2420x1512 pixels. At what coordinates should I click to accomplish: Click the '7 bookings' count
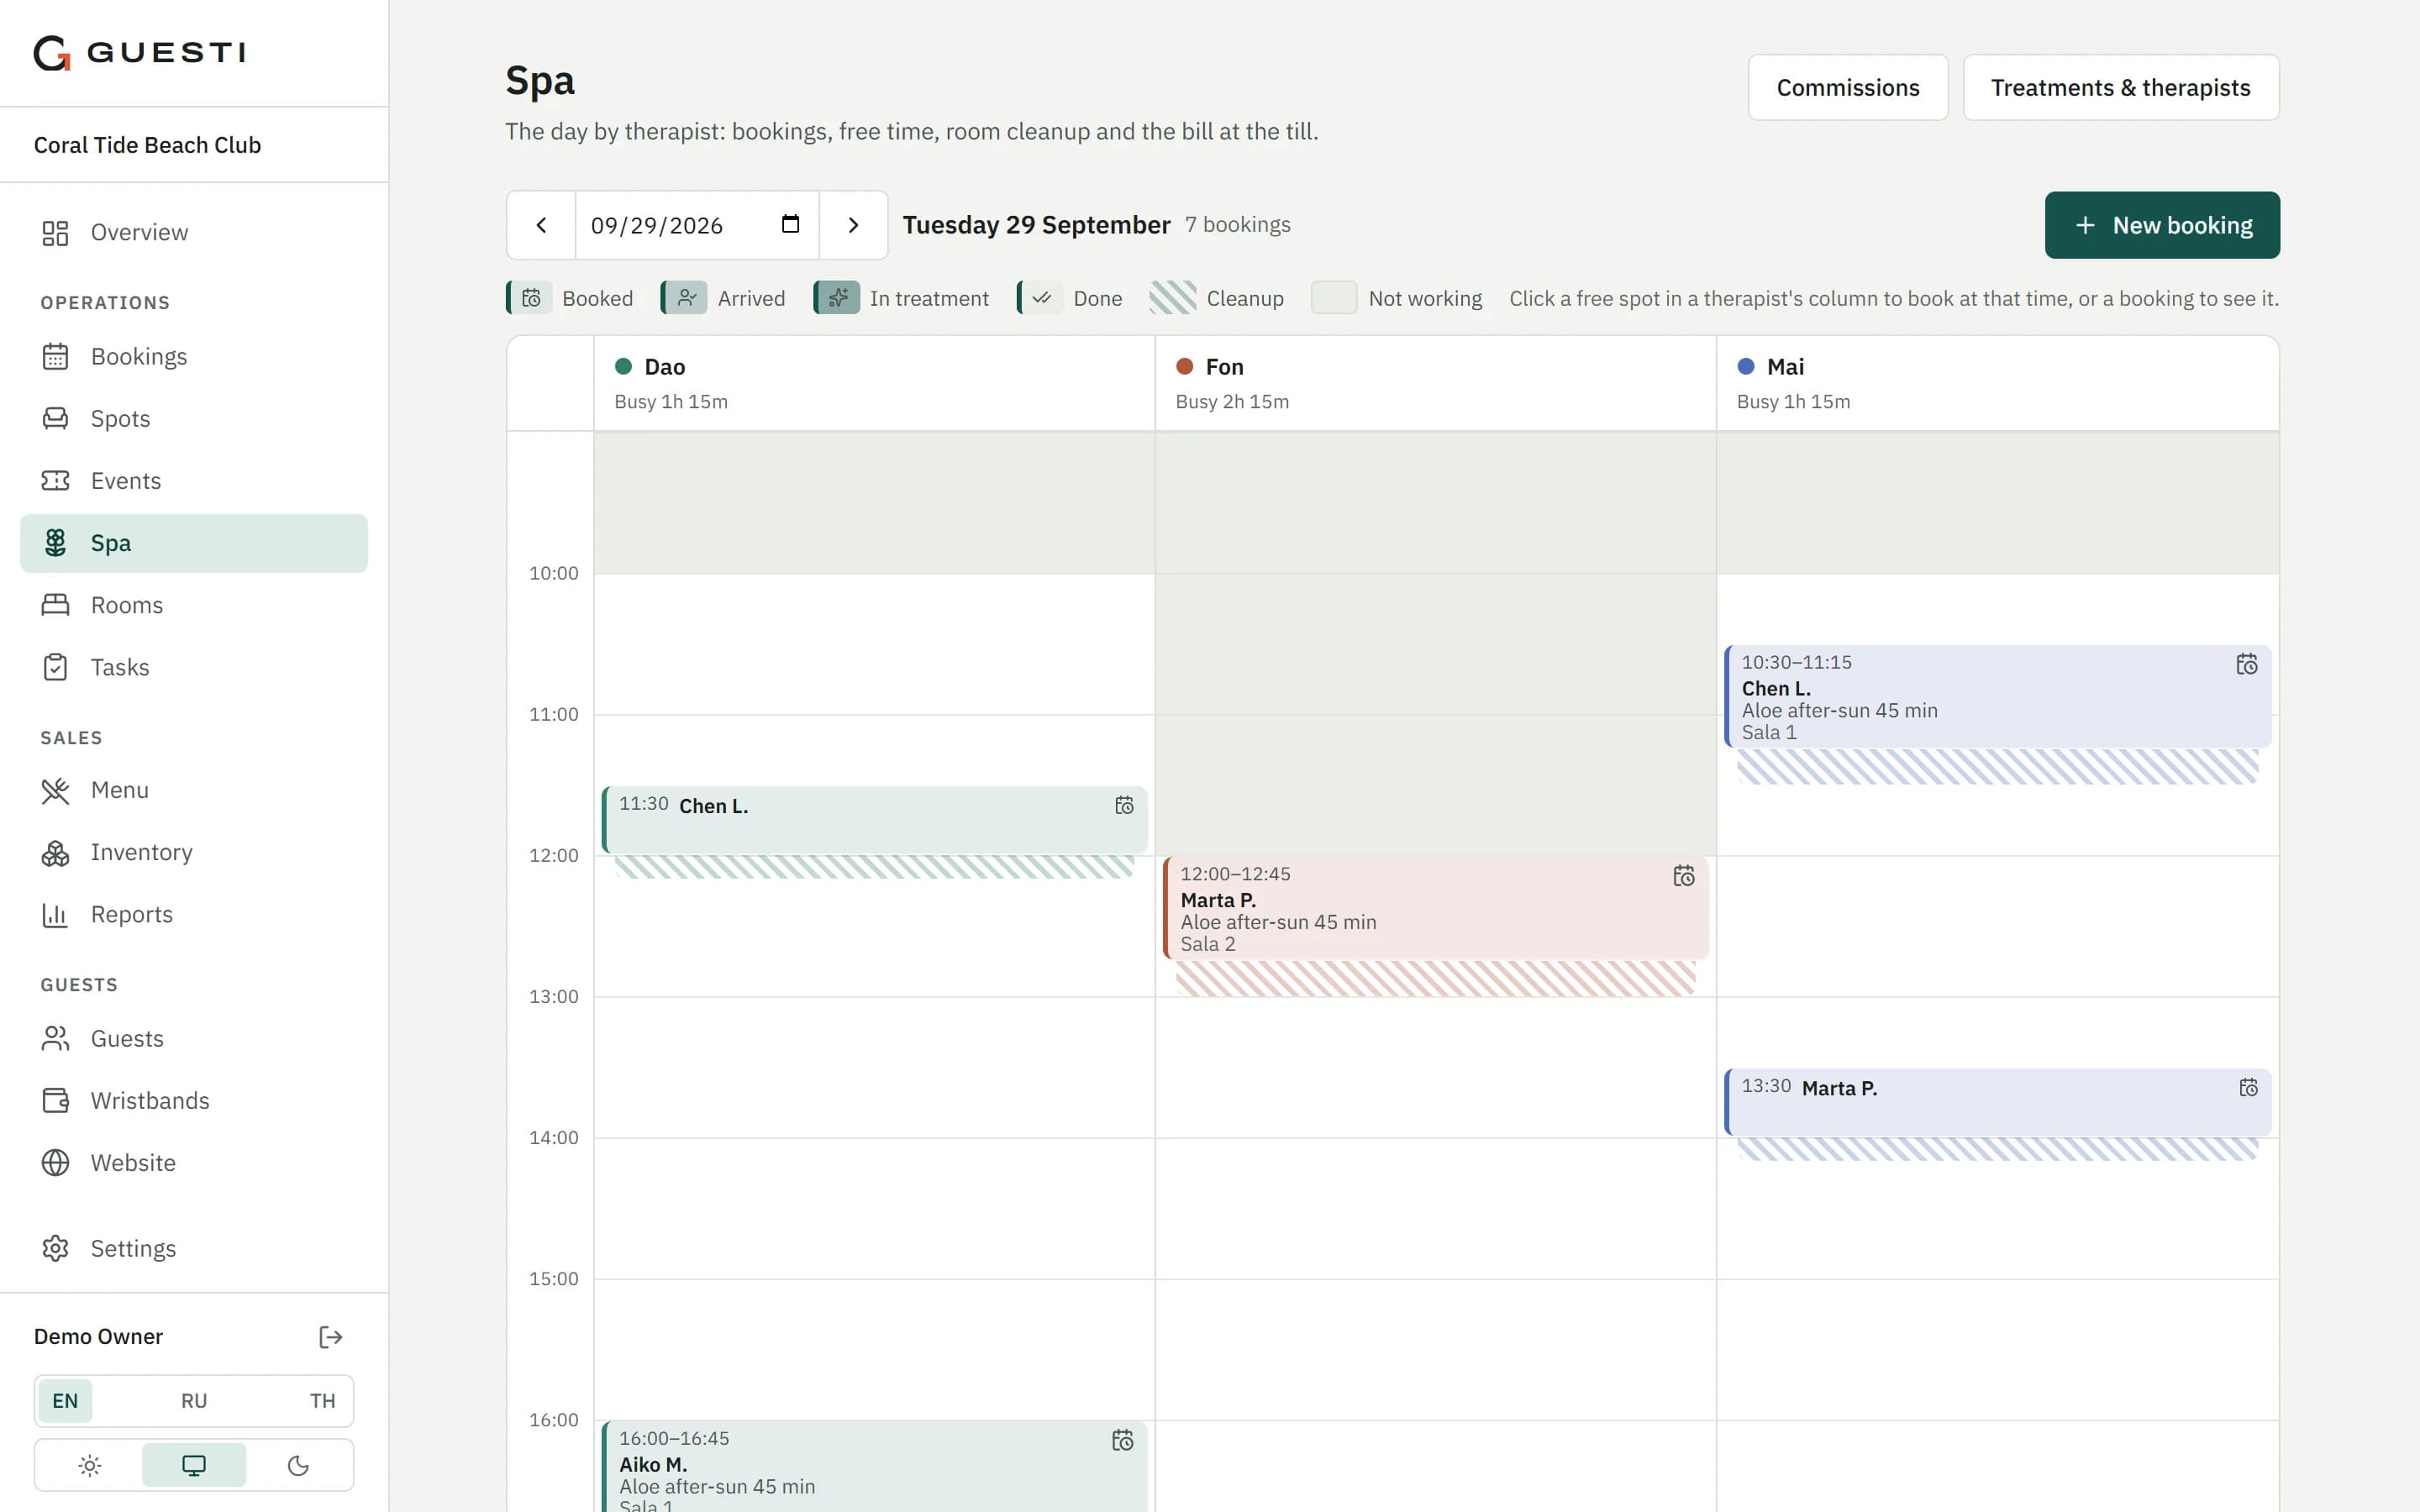point(1237,224)
